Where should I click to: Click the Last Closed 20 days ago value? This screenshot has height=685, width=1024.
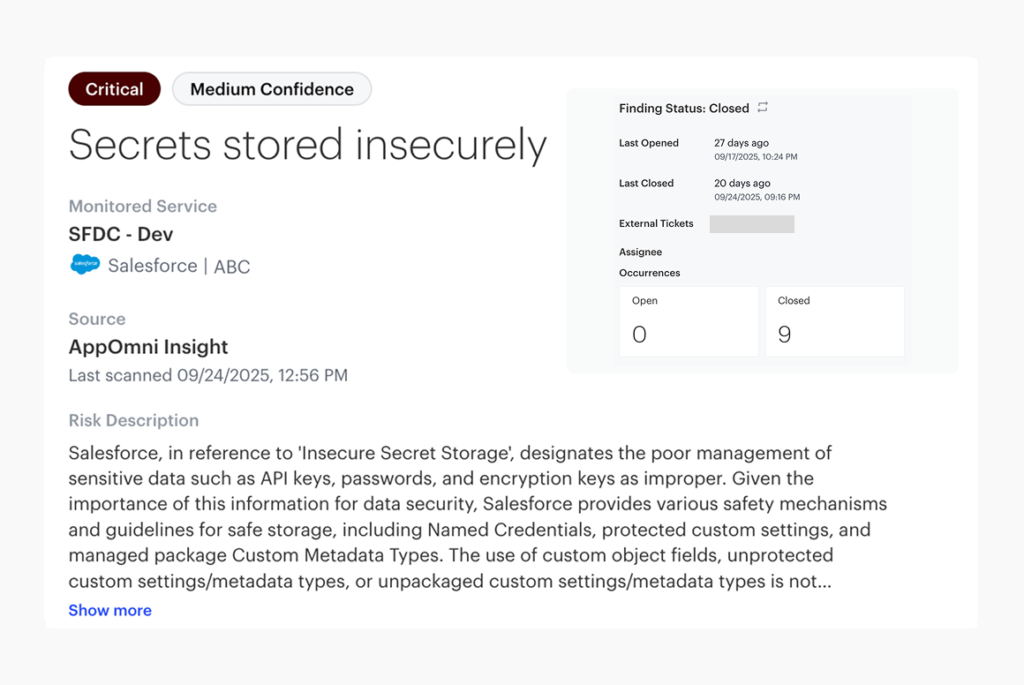(x=742, y=183)
